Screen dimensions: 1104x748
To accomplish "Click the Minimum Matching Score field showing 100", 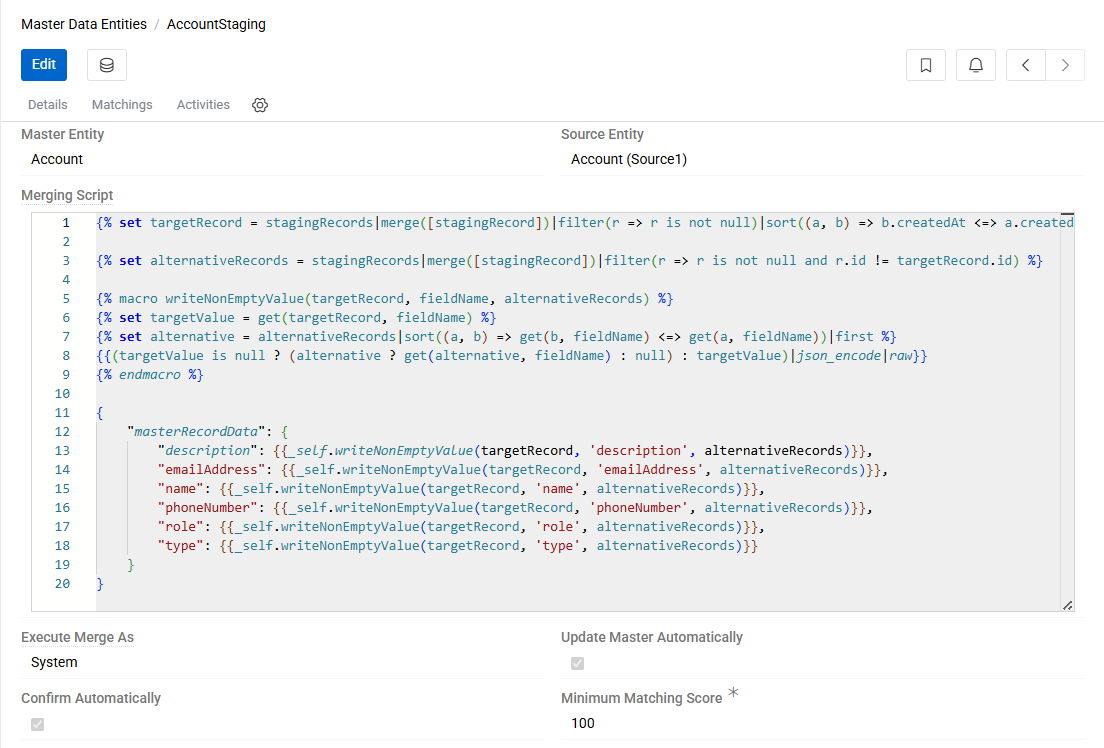I will coord(583,723).
